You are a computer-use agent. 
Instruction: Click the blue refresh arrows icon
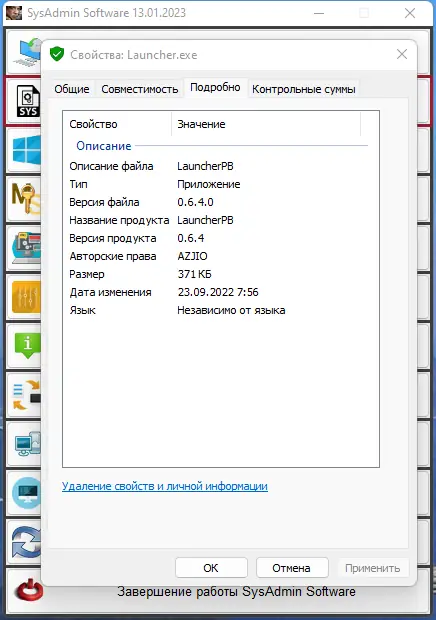[x=26, y=542]
